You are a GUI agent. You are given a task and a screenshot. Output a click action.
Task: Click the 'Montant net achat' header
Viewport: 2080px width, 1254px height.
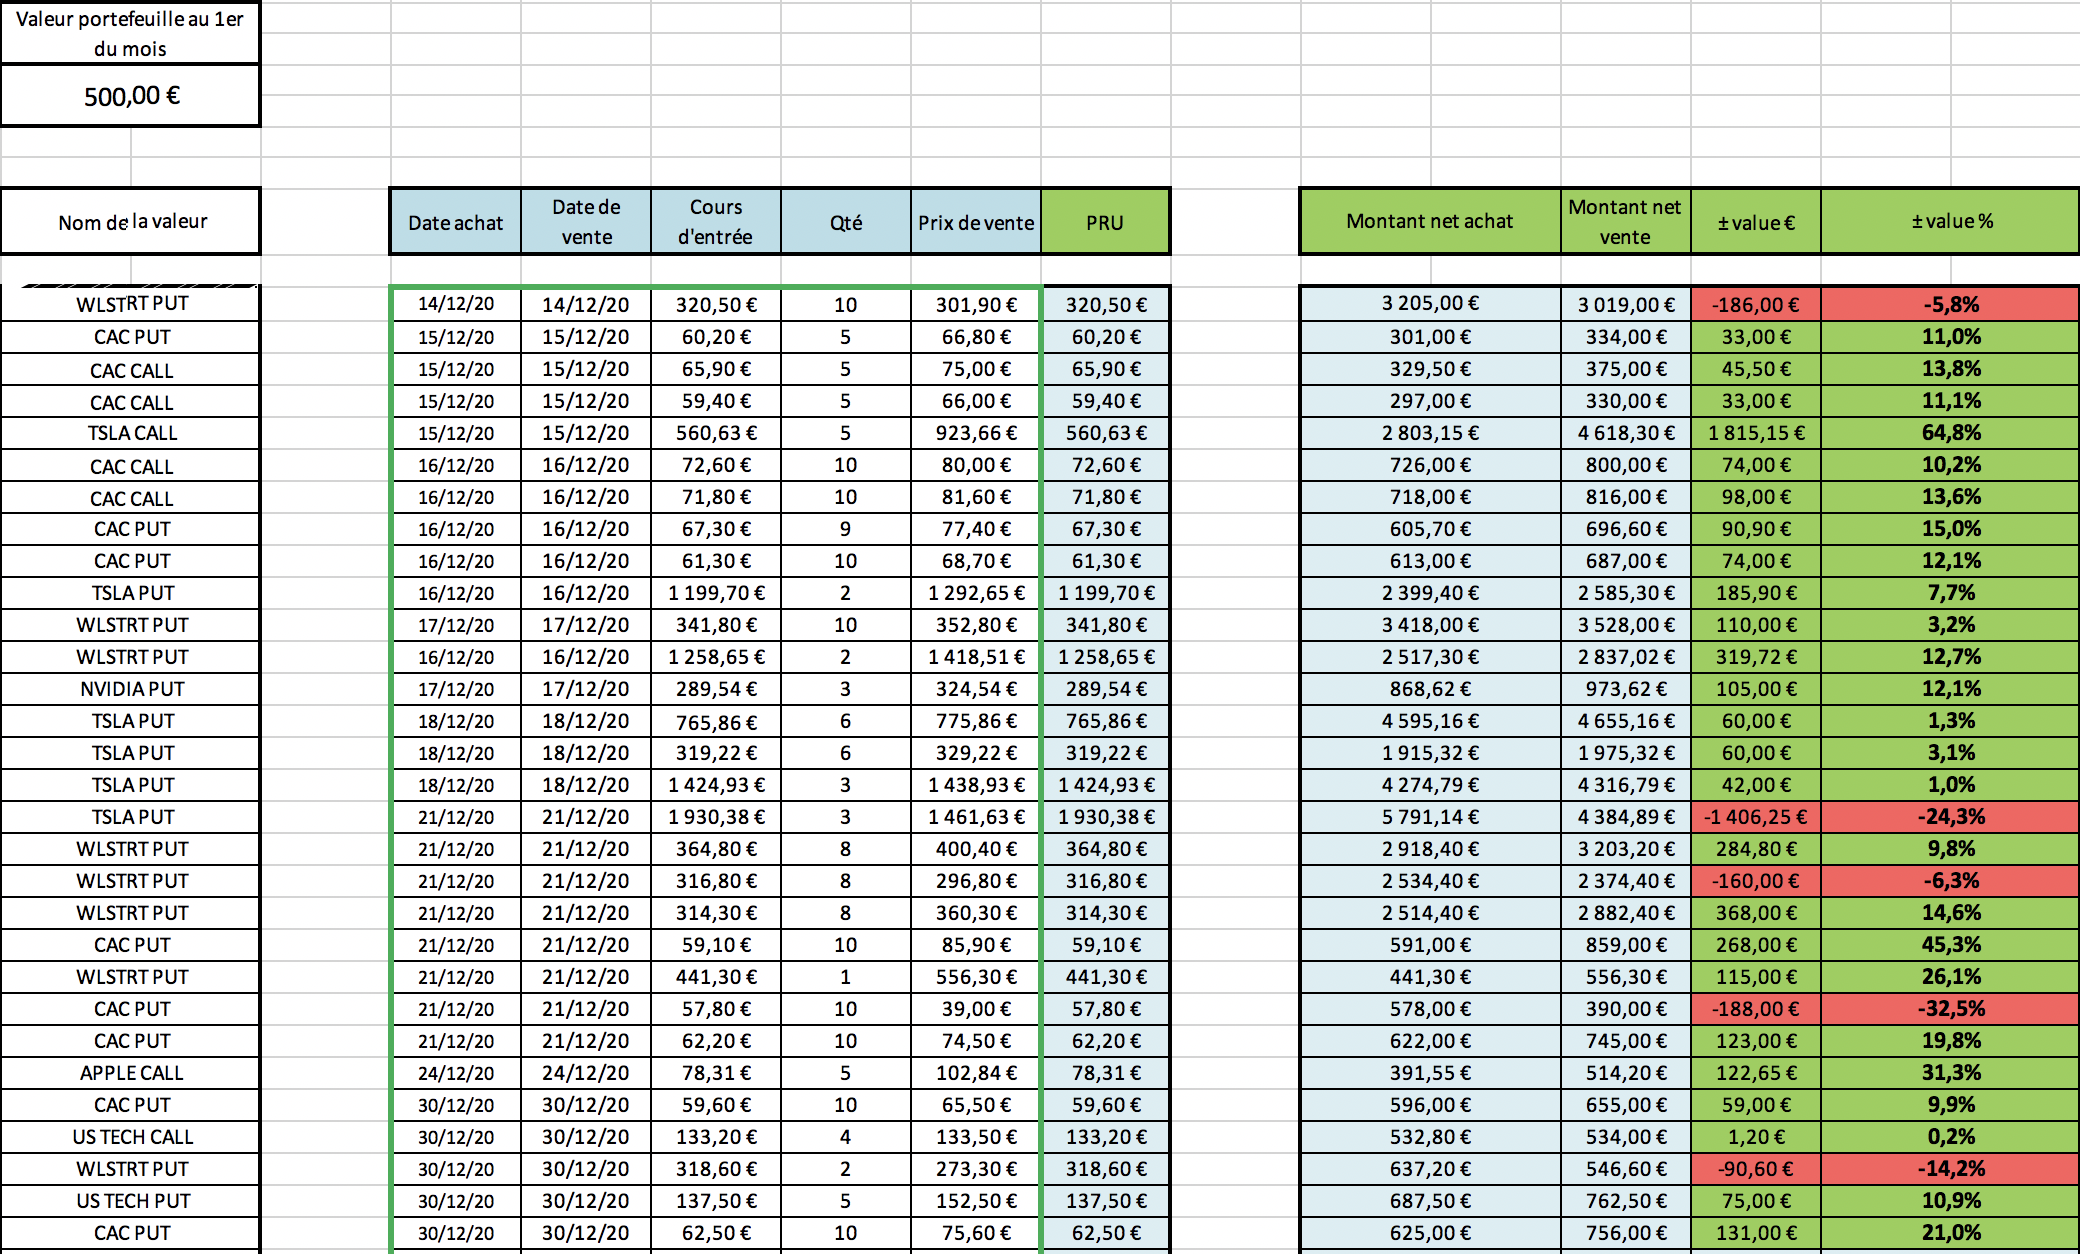[1430, 221]
